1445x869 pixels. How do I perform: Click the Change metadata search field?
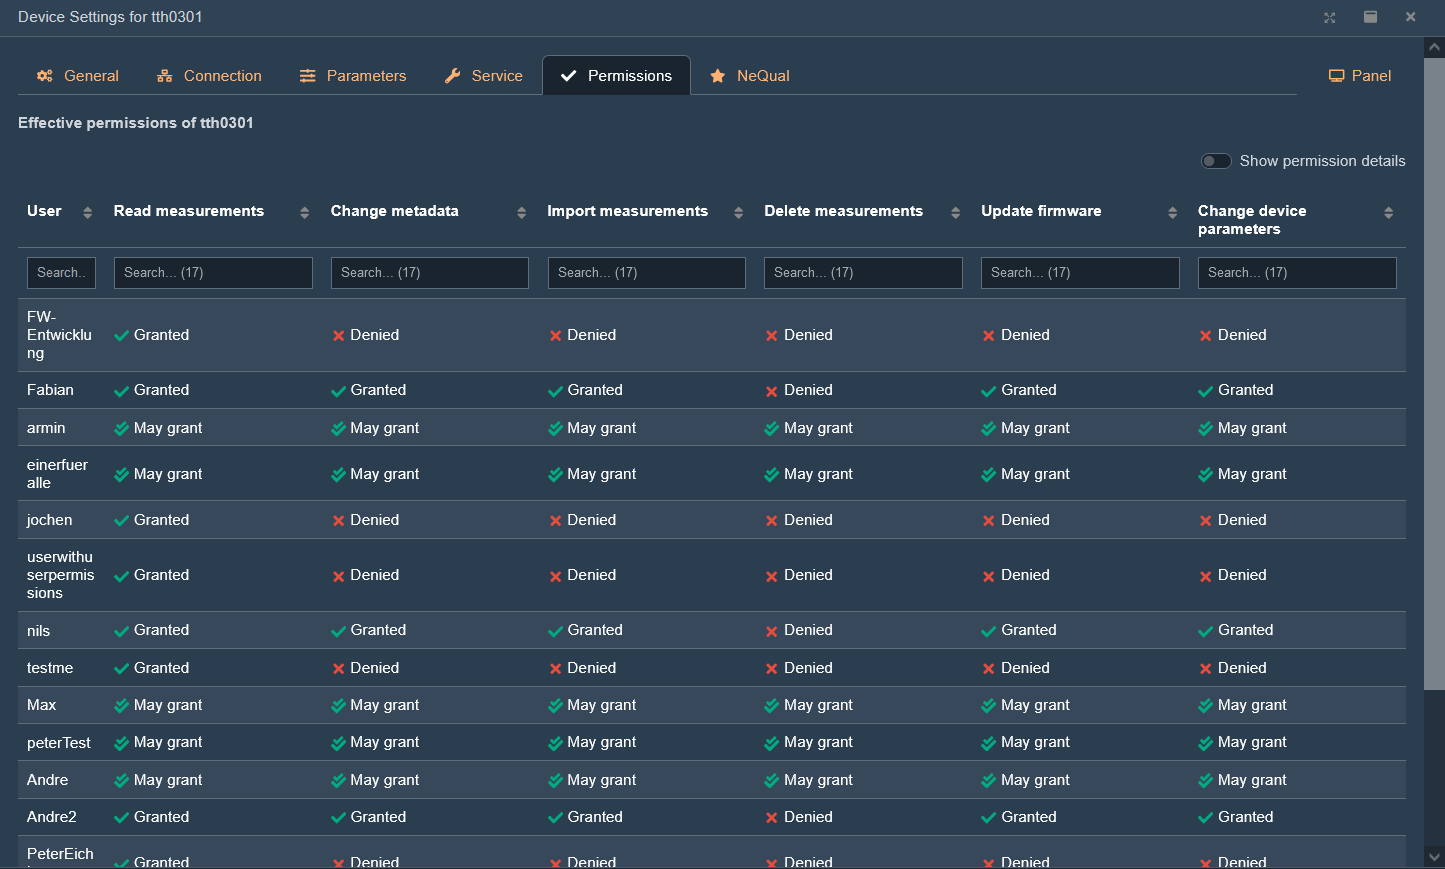tap(429, 273)
